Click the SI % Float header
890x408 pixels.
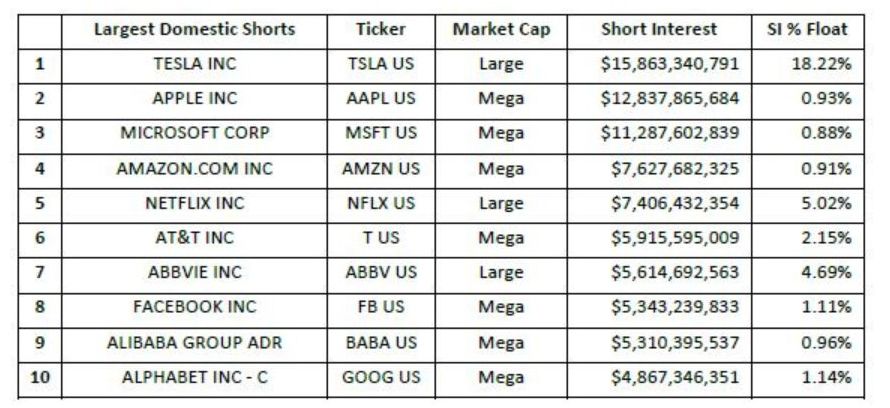808,31
